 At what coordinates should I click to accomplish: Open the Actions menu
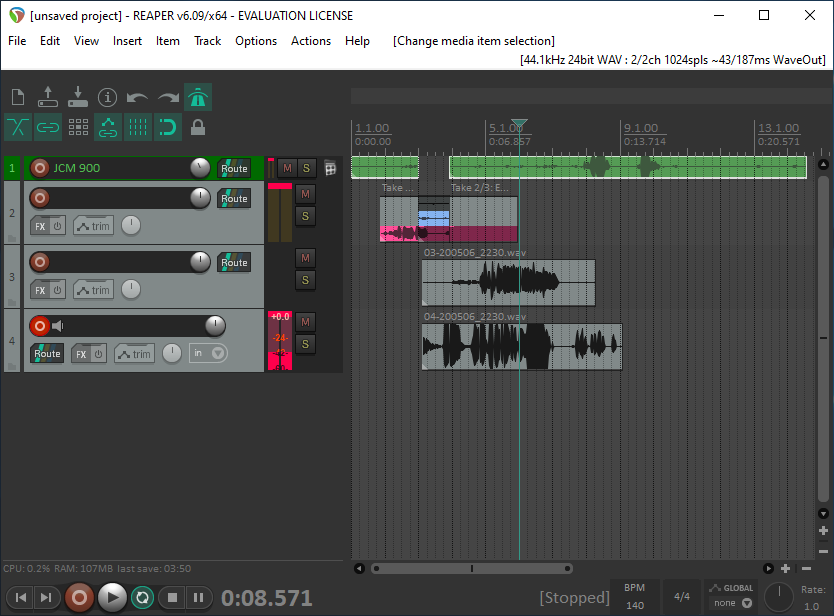(x=311, y=41)
